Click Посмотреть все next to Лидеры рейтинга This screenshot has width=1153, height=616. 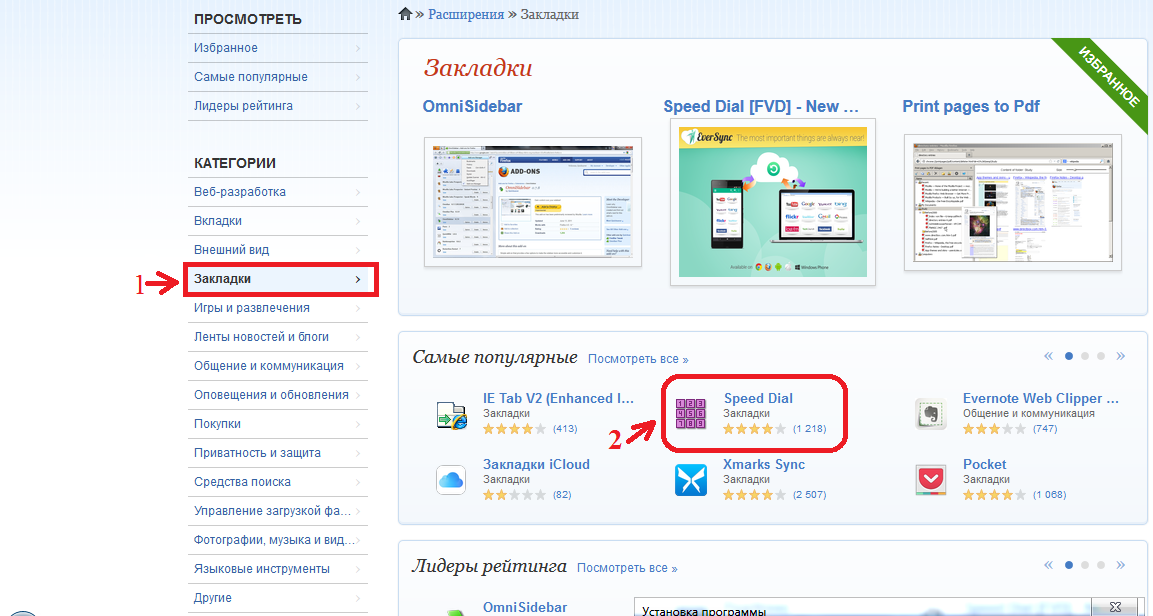coord(627,568)
